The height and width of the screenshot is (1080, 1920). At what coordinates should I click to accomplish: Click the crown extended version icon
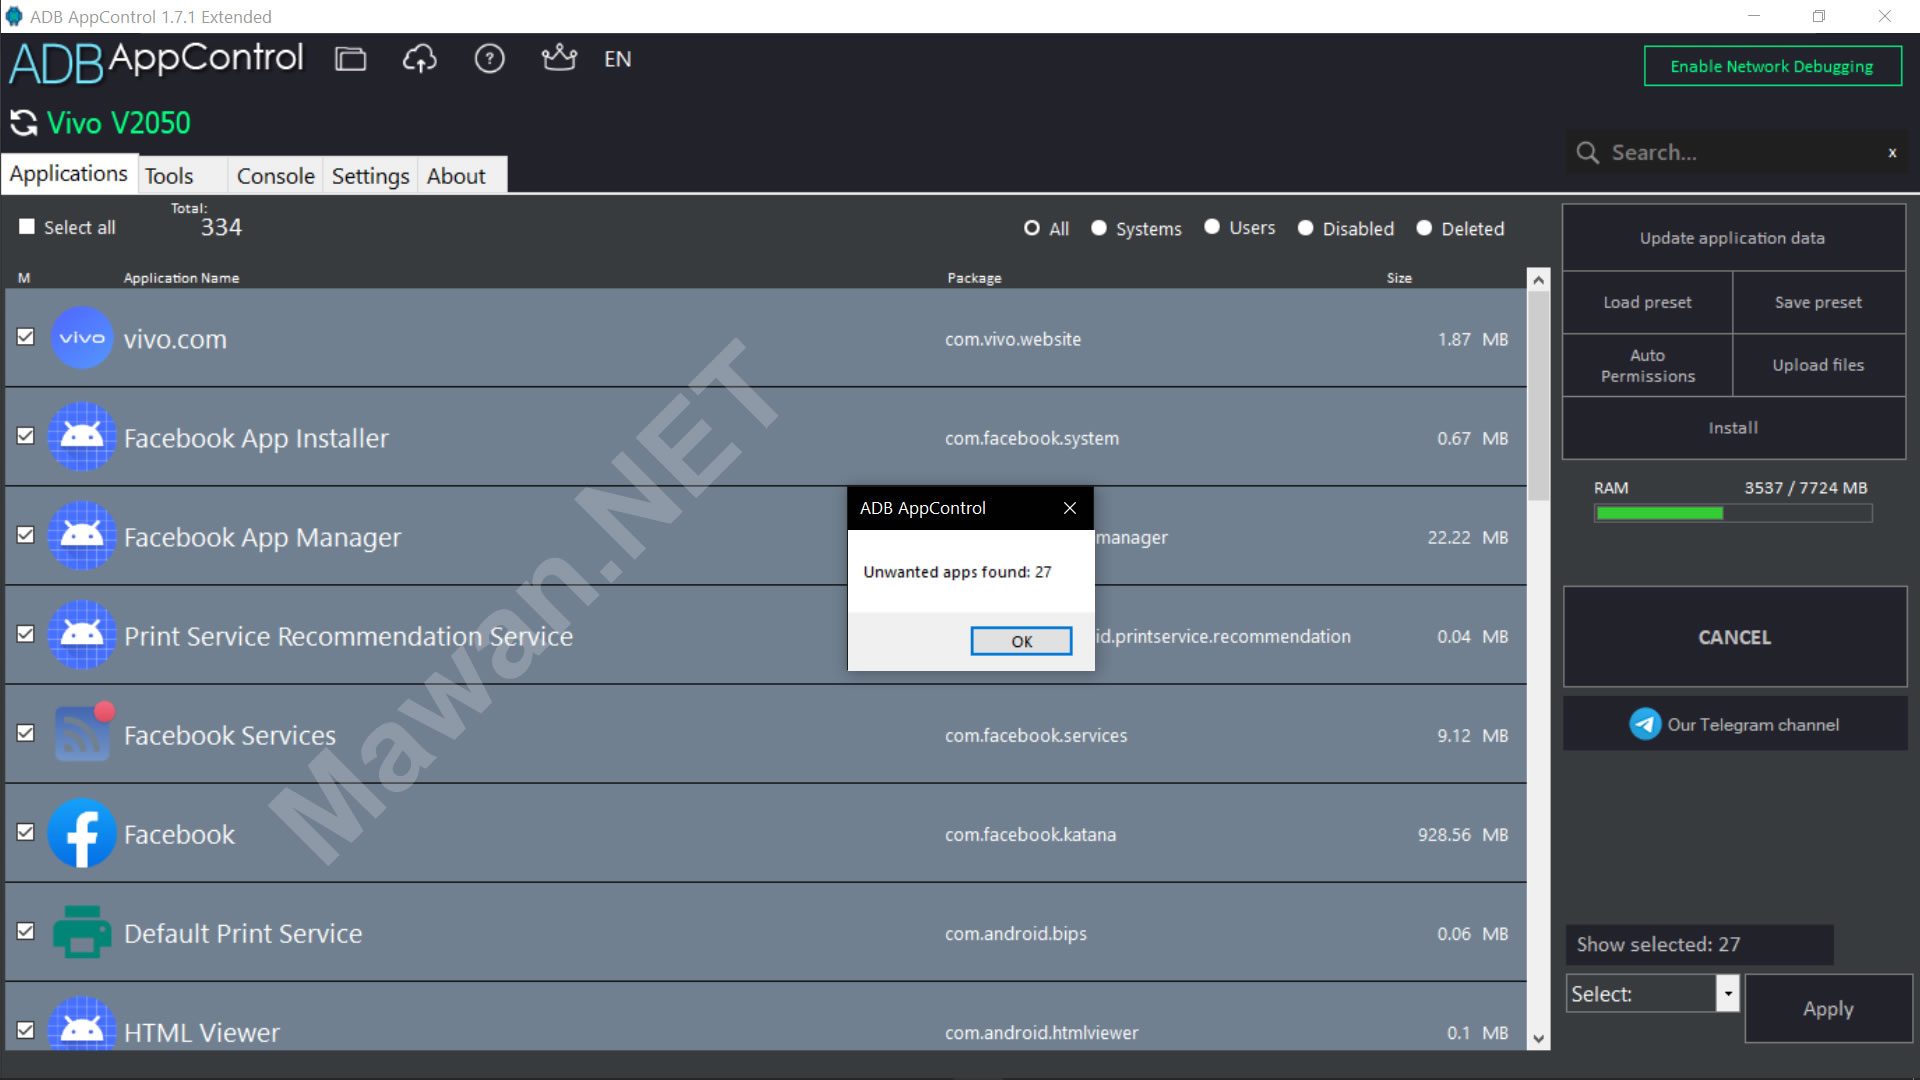click(x=559, y=58)
